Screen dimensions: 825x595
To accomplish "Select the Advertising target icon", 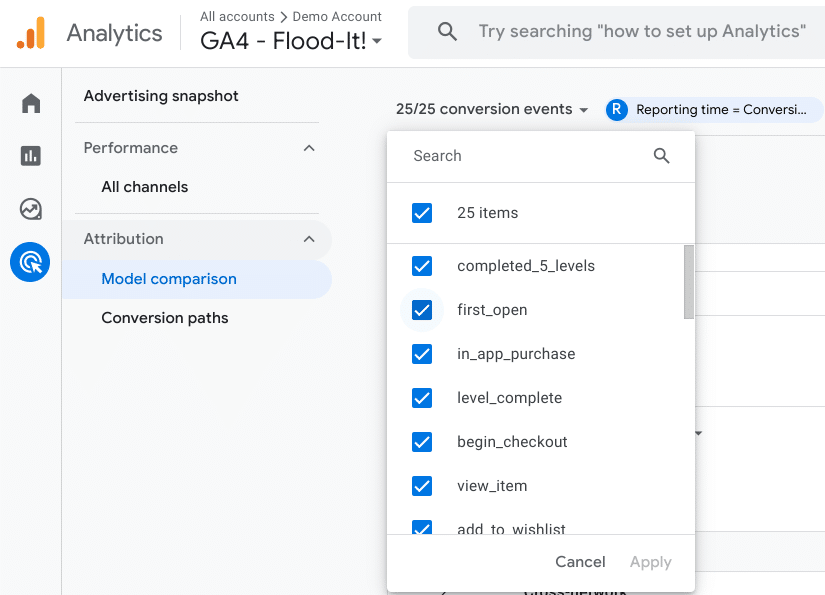I will click(x=30, y=263).
